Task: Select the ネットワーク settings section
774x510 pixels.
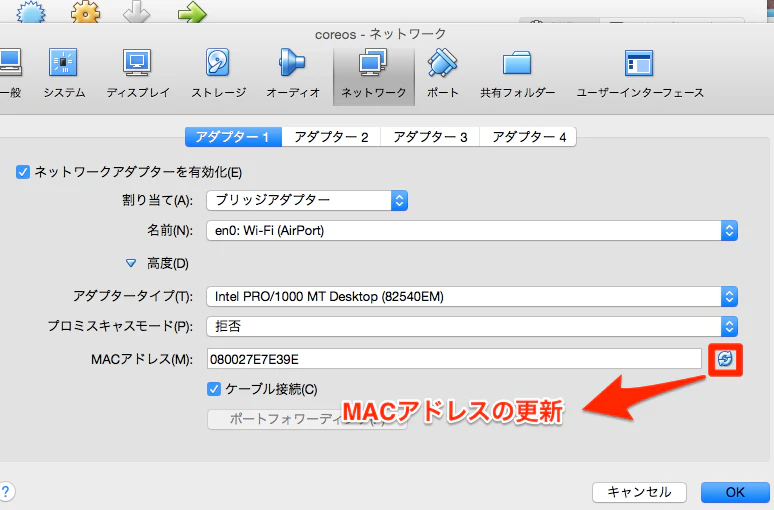Action: click(374, 76)
